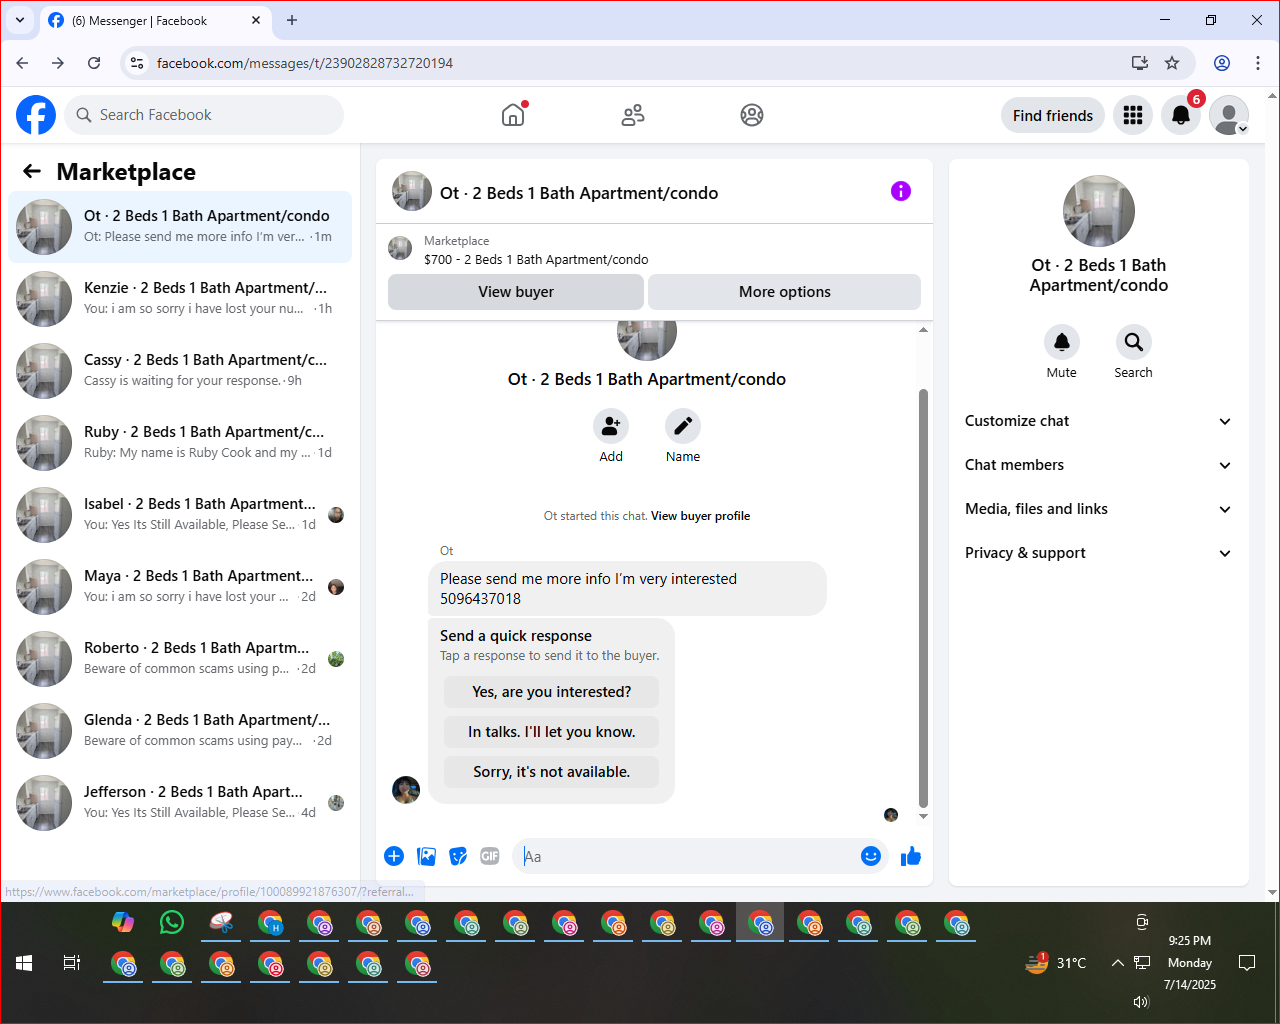Image resolution: width=1280 pixels, height=1024 pixels.
Task: Open Task View on taskbar
Action: 72,963
